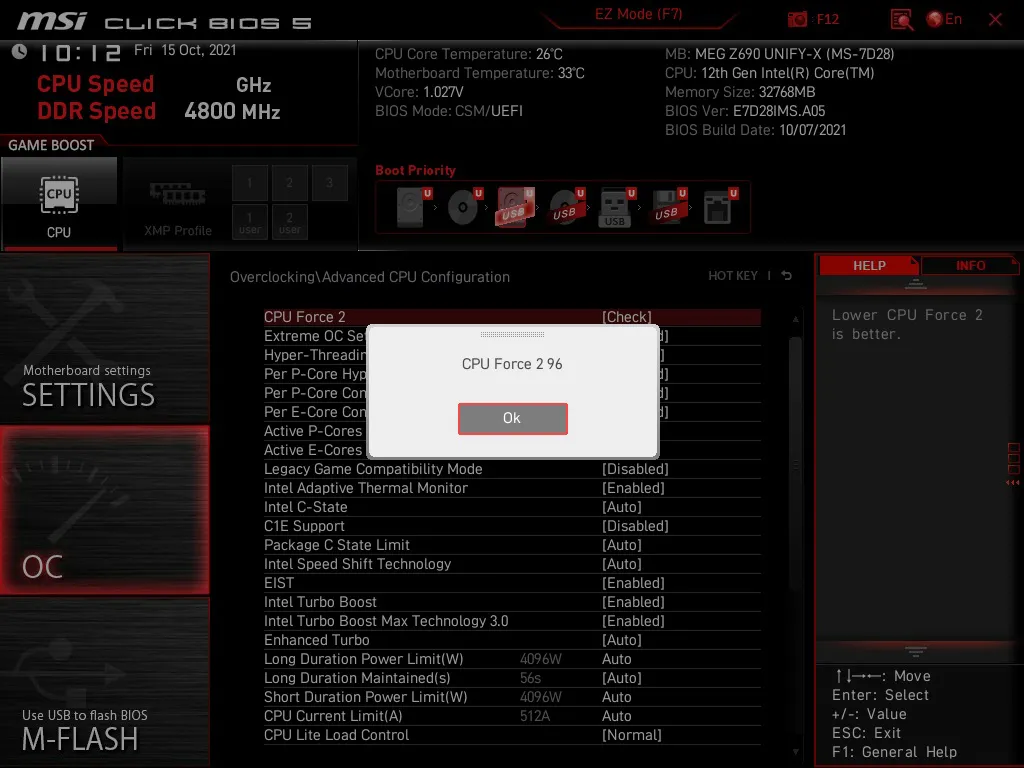The width and height of the screenshot is (1024, 768).
Task: Take a screenshot with the F12 camera icon
Action: (797, 19)
